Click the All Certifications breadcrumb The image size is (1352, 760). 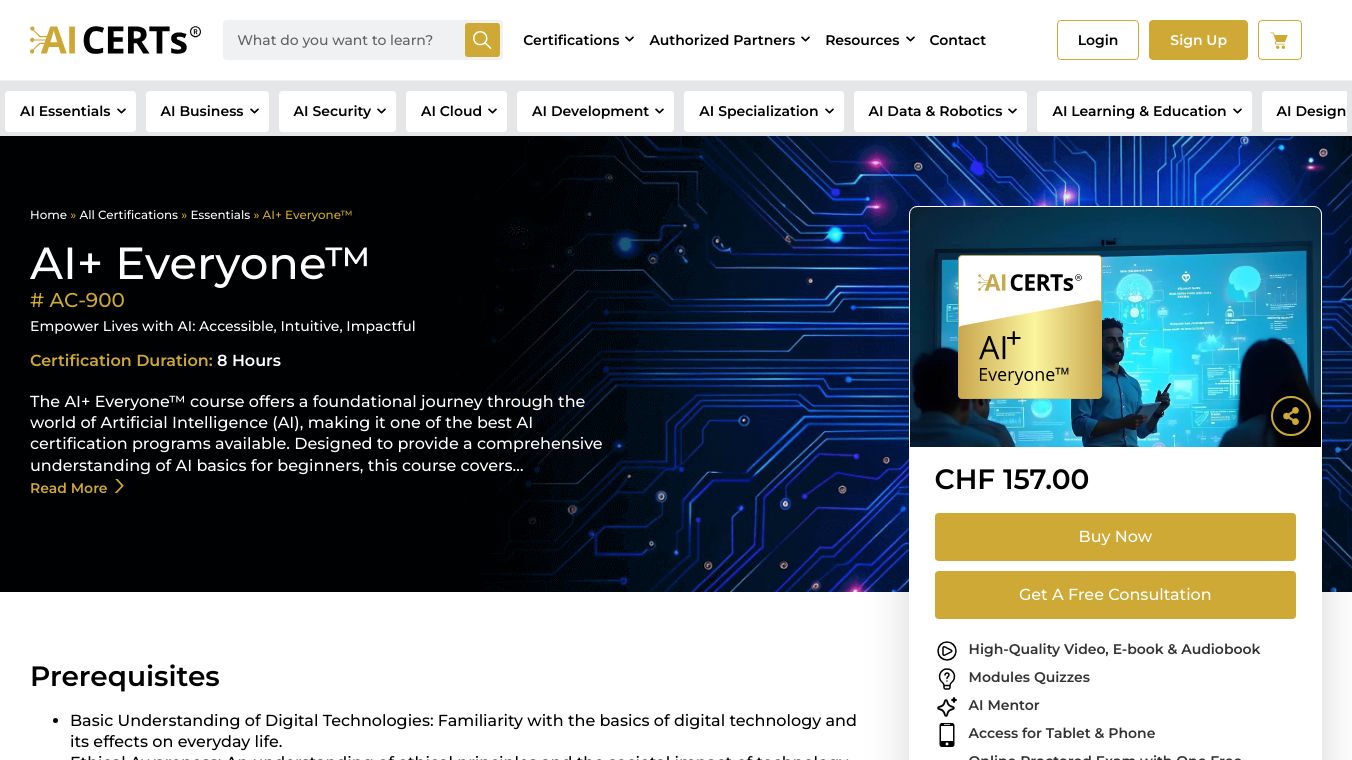(x=128, y=215)
